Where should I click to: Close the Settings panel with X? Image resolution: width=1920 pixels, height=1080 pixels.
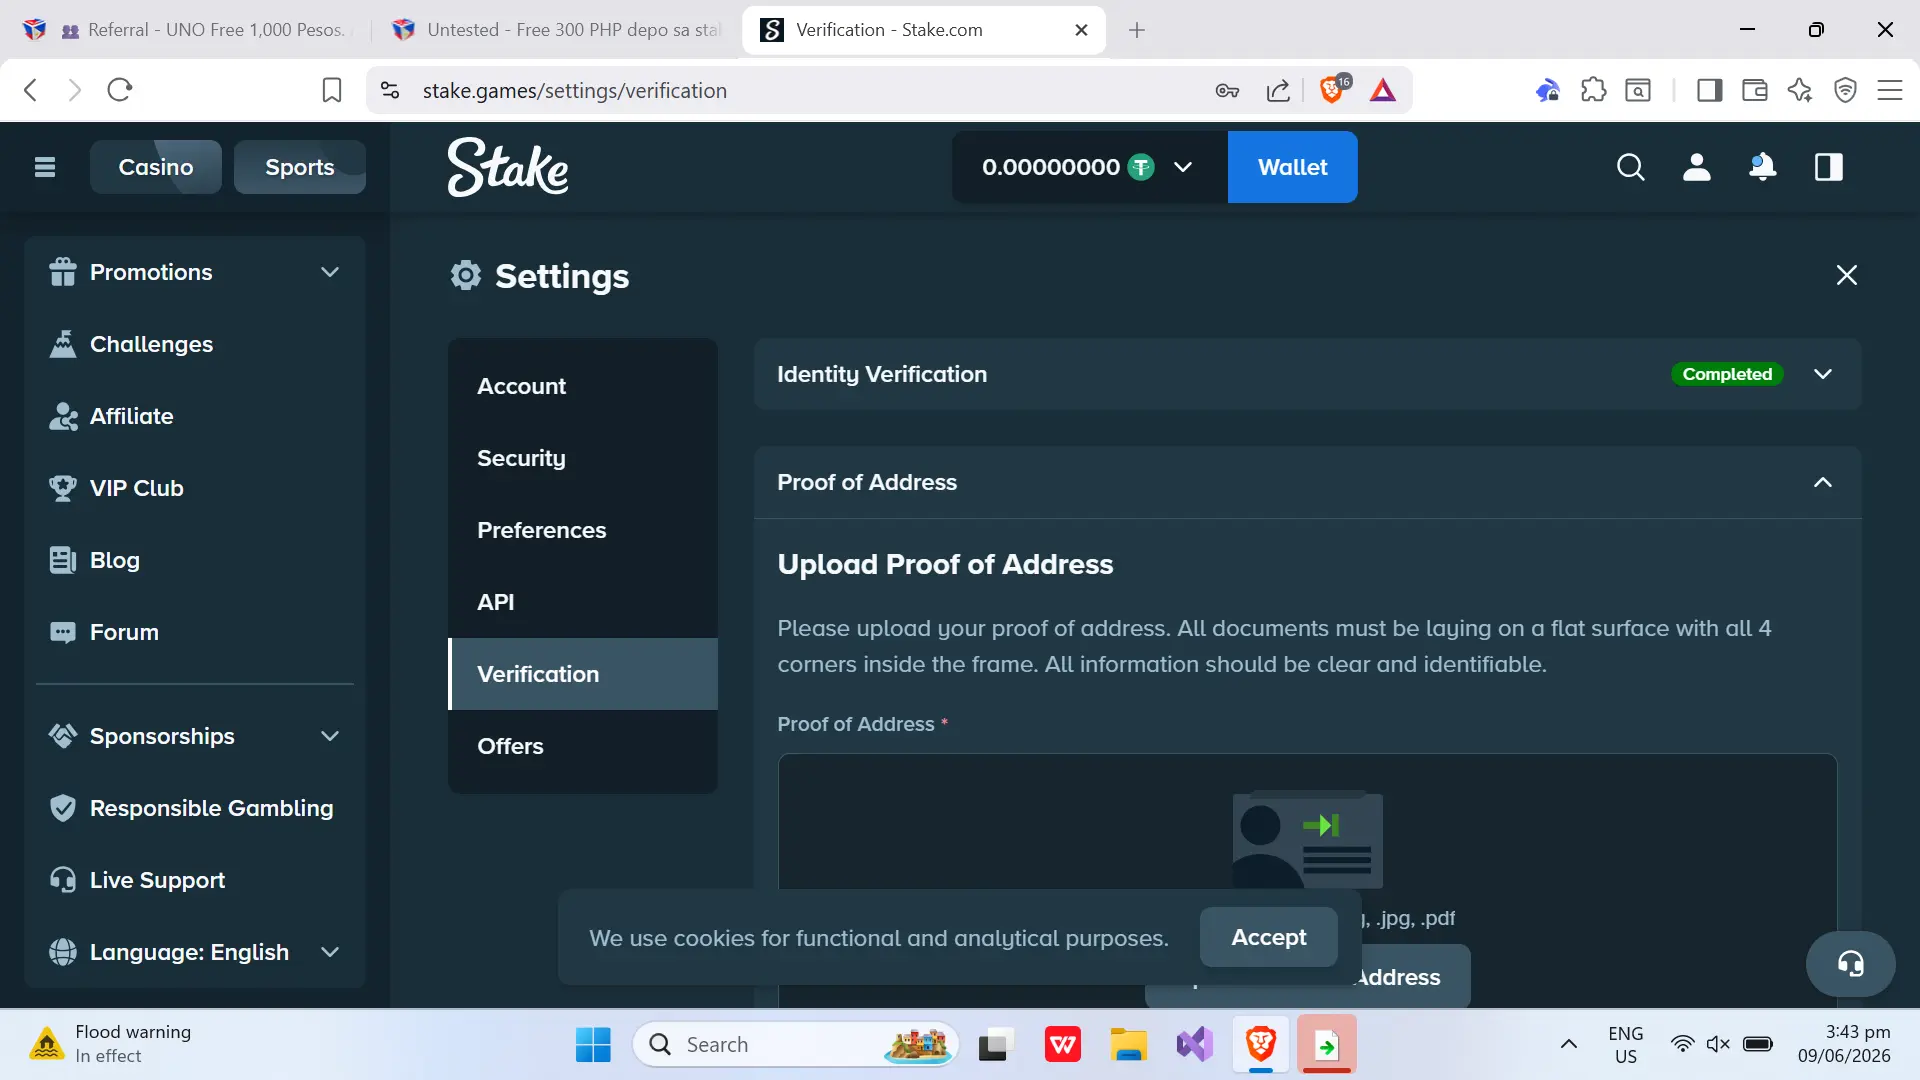pos(1847,275)
